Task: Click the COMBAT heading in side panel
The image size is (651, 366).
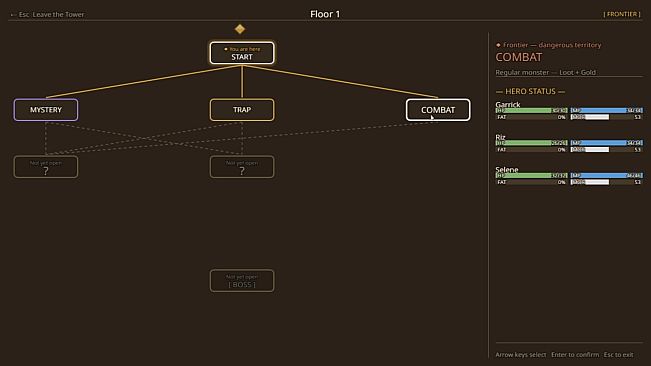Action: point(519,57)
